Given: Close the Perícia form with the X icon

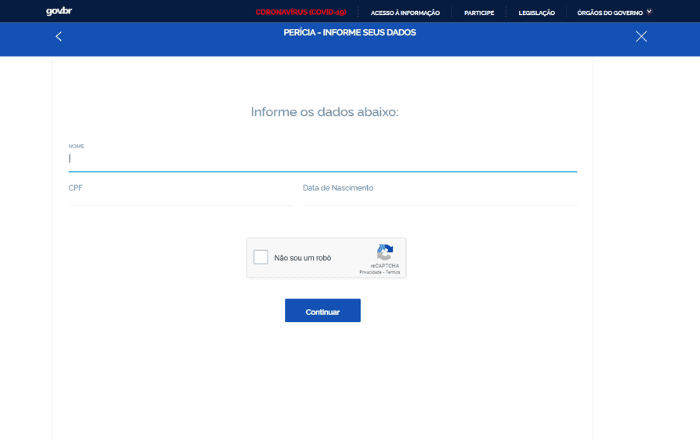Looking at the screenshot, I should pos(641,37).
